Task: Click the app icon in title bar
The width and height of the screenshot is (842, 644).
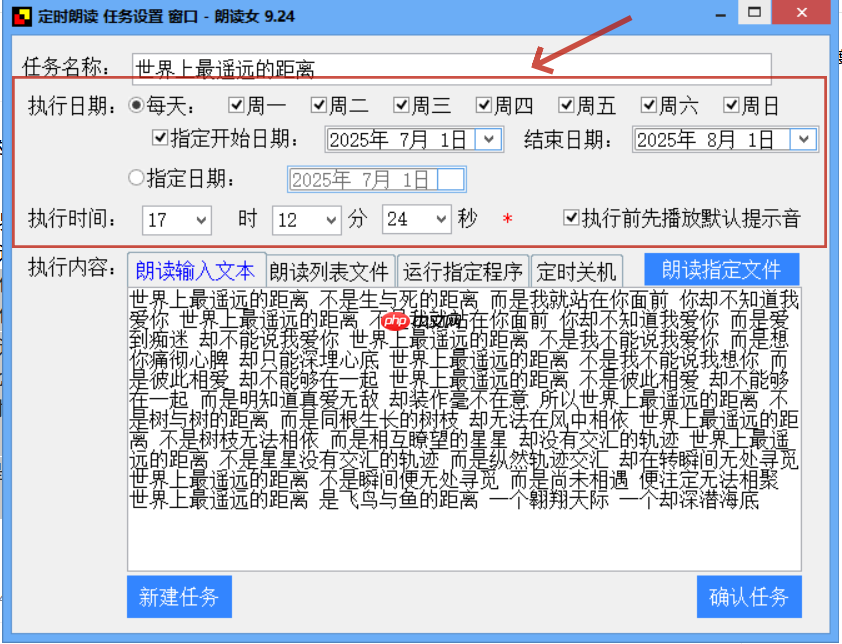Action: tap(21, 16)
